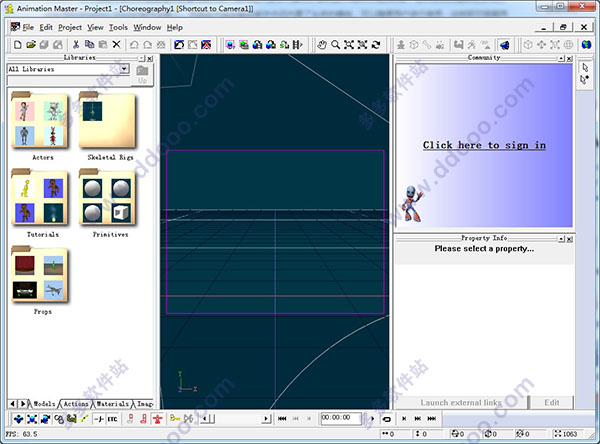Click the render lock mode icon

click(x=243, y=45)
